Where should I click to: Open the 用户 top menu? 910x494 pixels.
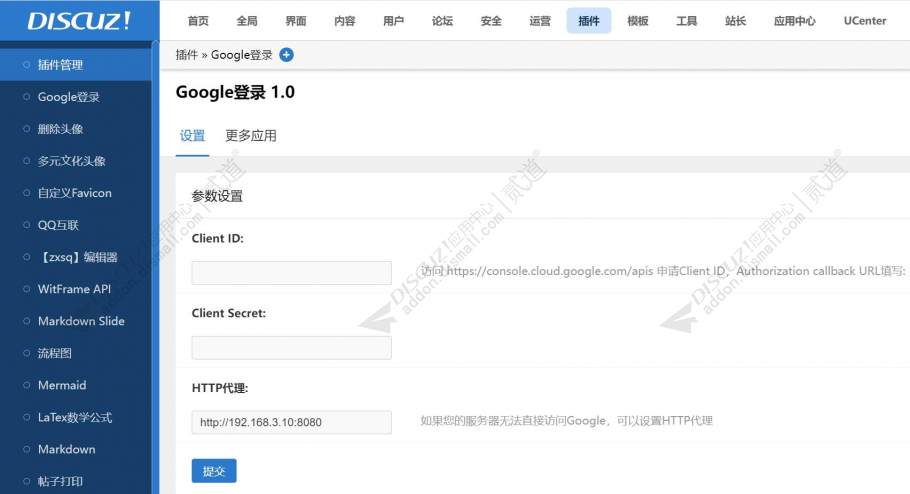(393, 21)
